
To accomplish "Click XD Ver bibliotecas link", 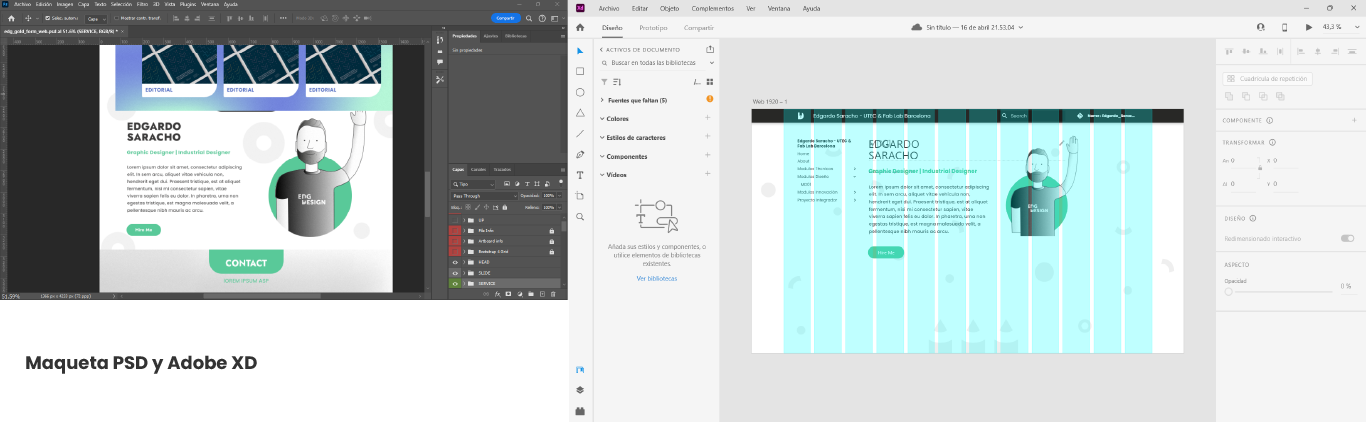I will (x=657, y=278).
